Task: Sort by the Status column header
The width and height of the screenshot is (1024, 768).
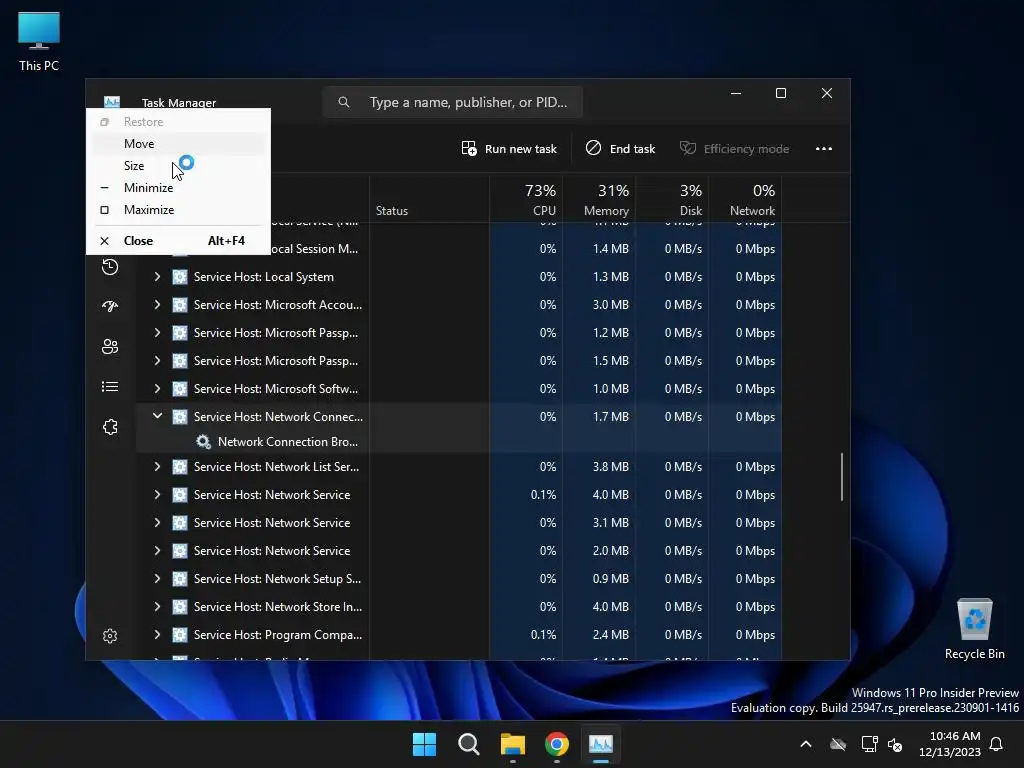Action: [429, 199]
